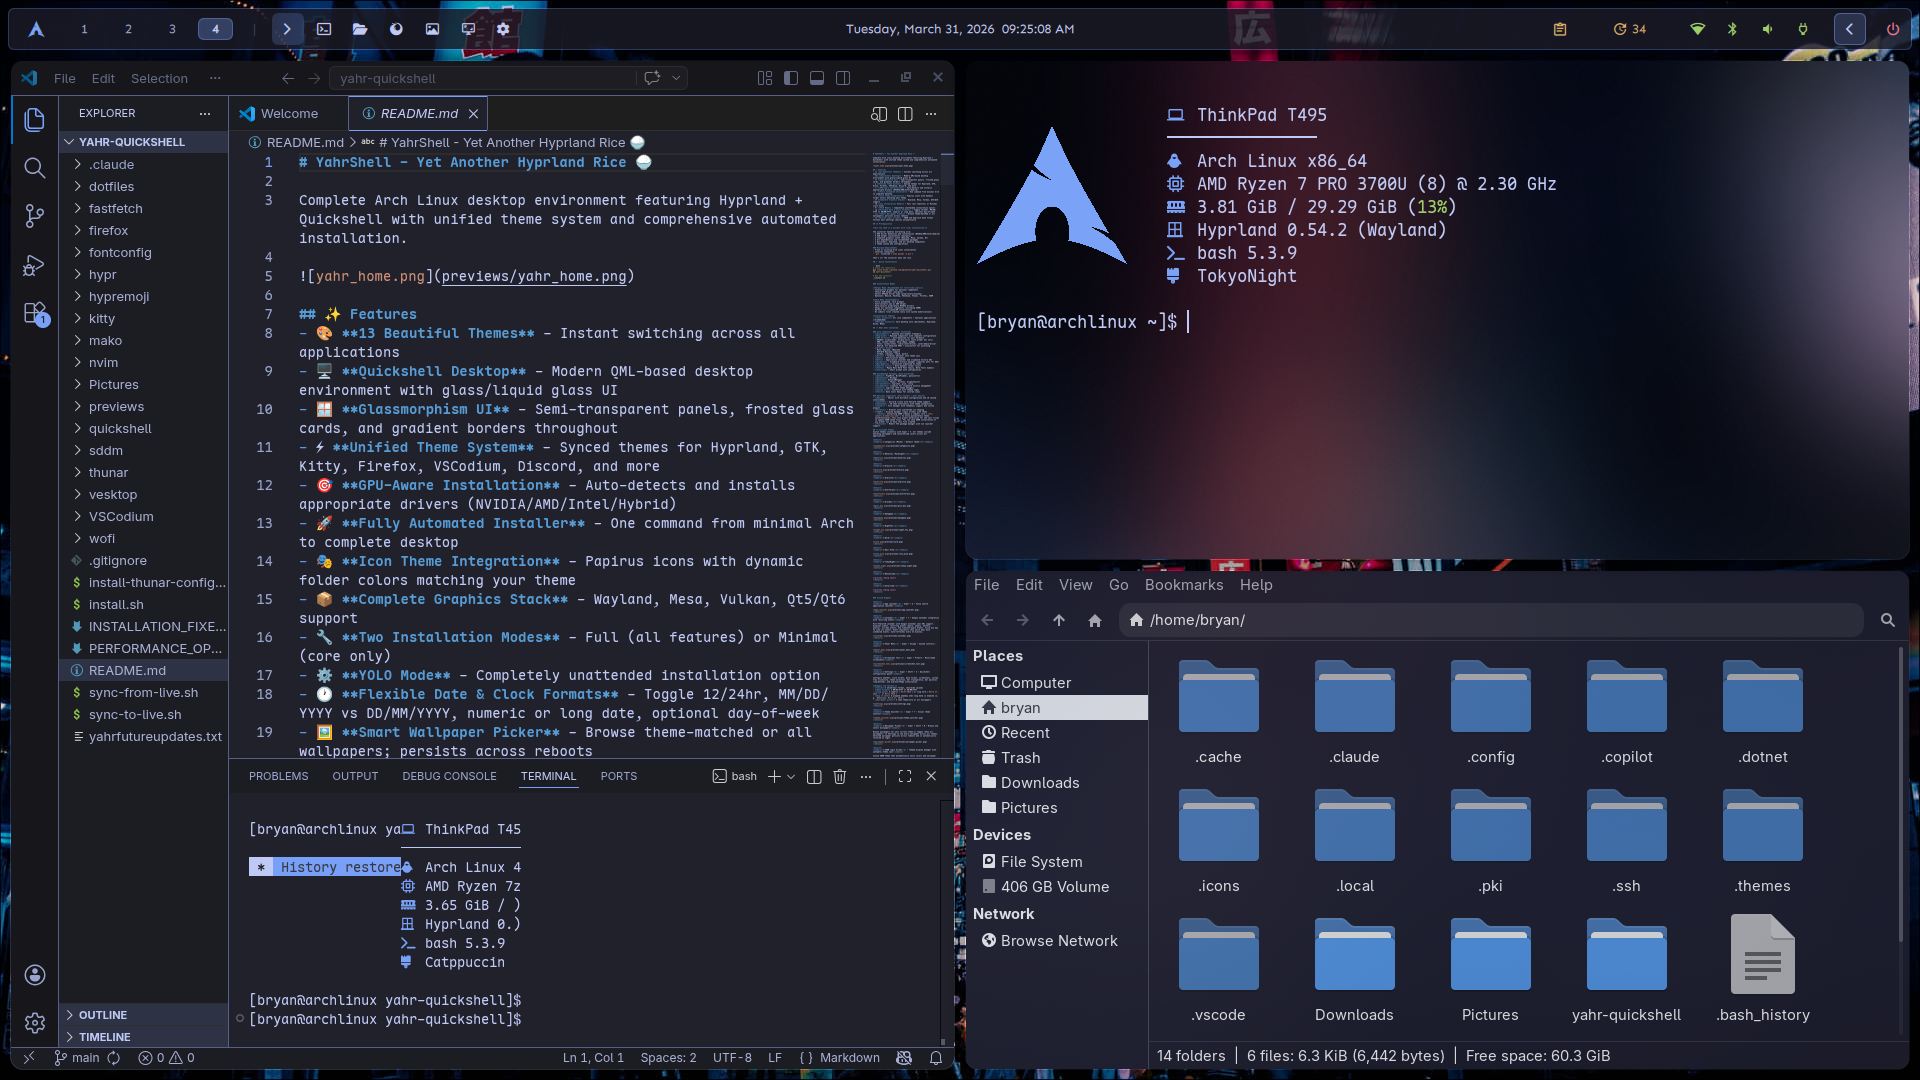Screen dimensions: 1920x1080
Task: Click the power icon in top bar
Action: [1893, 29]
